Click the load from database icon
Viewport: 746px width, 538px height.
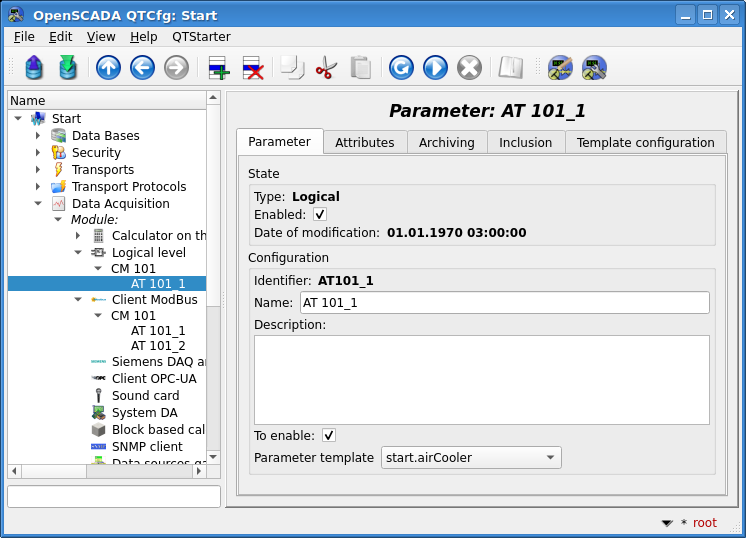[x=35, y=68]
